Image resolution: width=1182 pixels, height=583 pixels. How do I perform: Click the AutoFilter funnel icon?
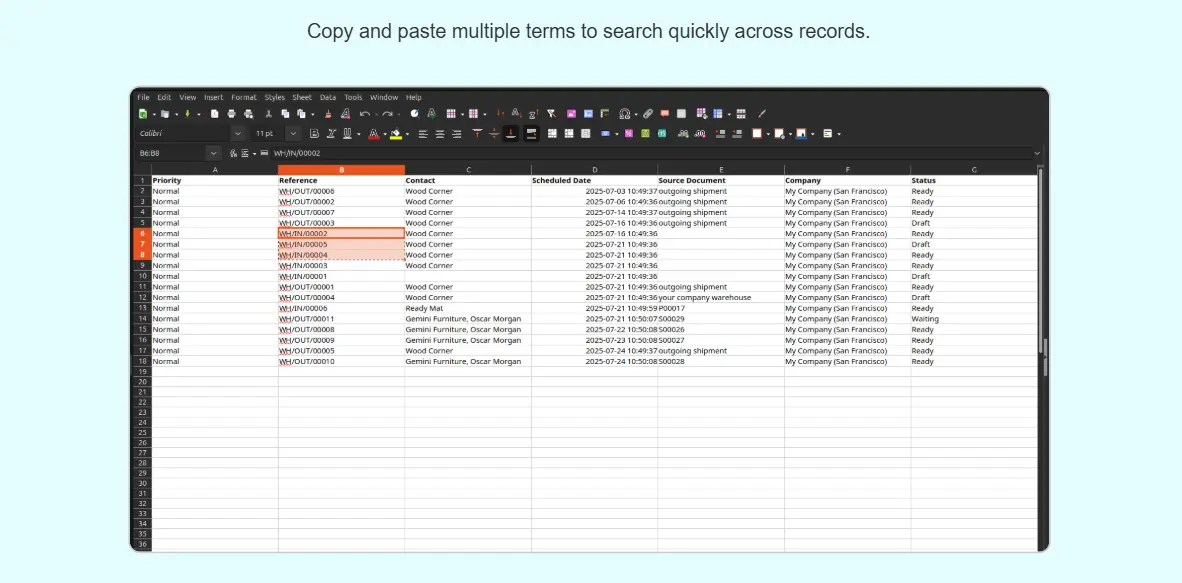pos(550,114)
